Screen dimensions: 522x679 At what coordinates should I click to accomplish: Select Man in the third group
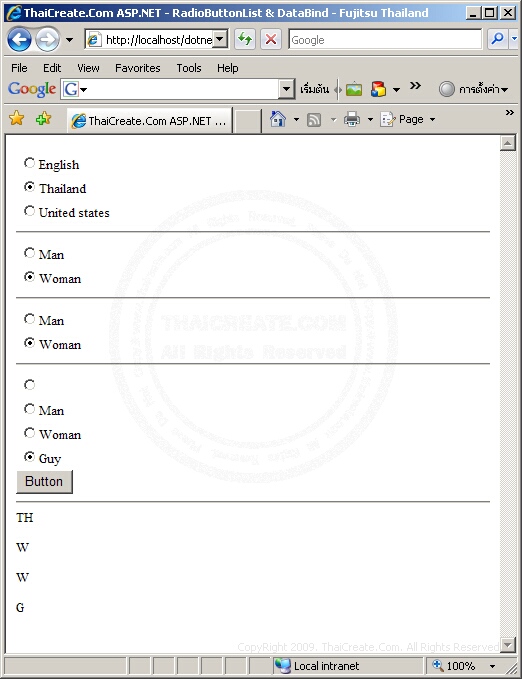coord(29,319)
